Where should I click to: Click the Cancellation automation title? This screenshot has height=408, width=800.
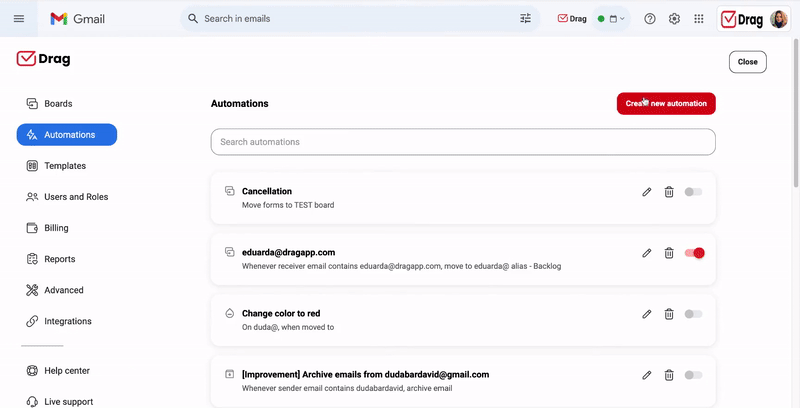[267, 191]
